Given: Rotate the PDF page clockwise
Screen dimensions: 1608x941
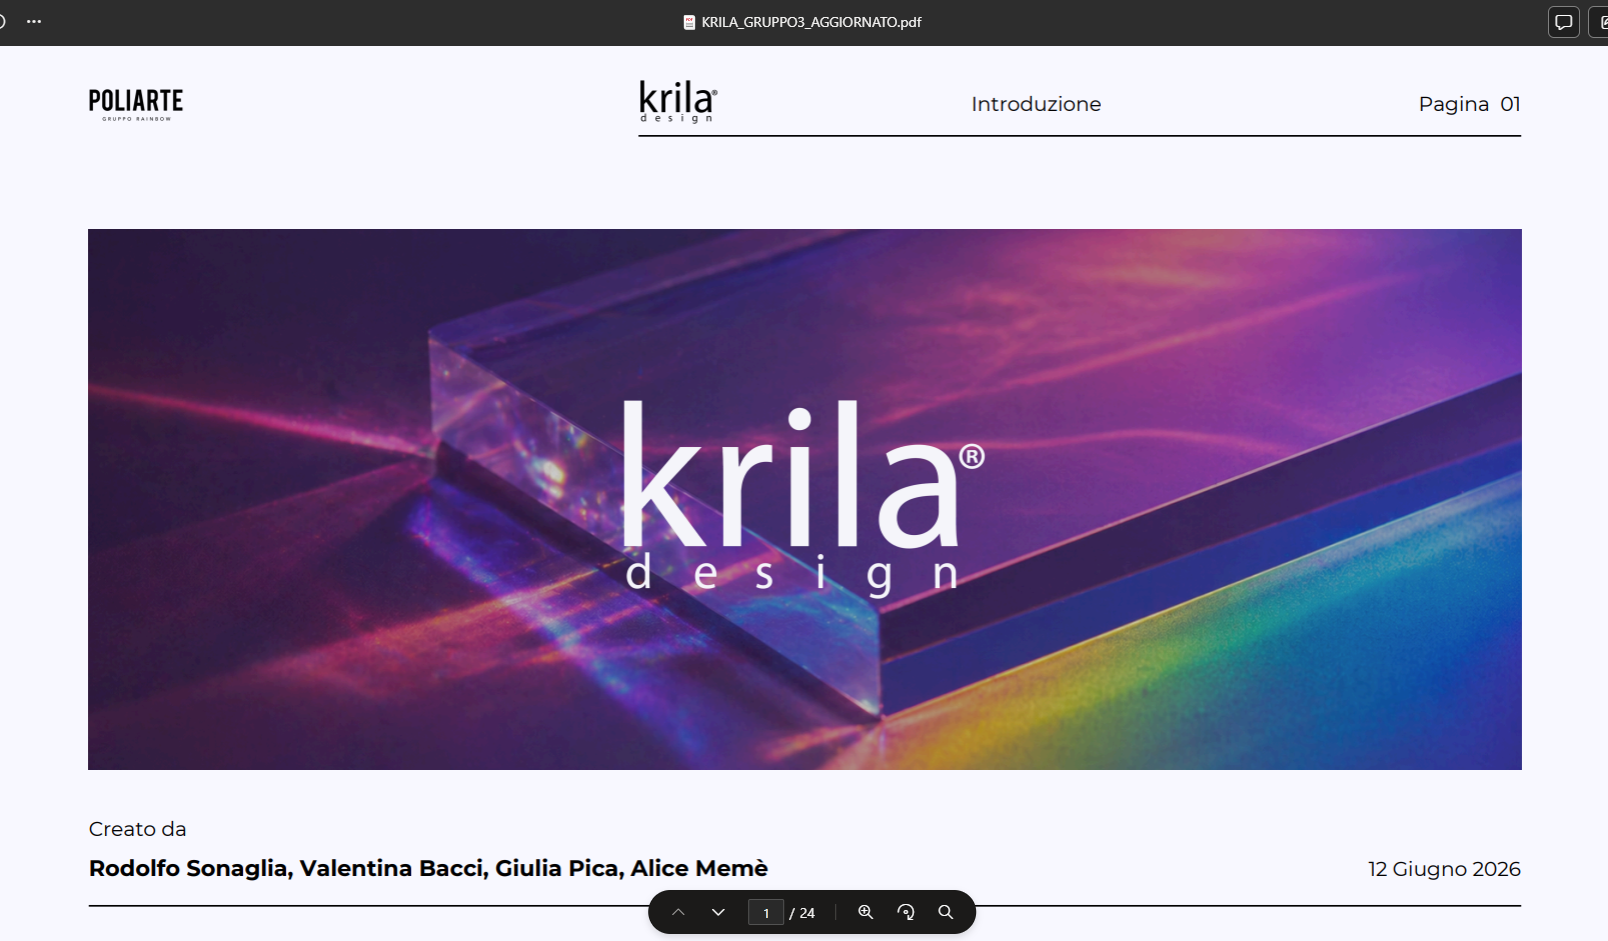Looking at the screenshot, I should click(906, 912).
